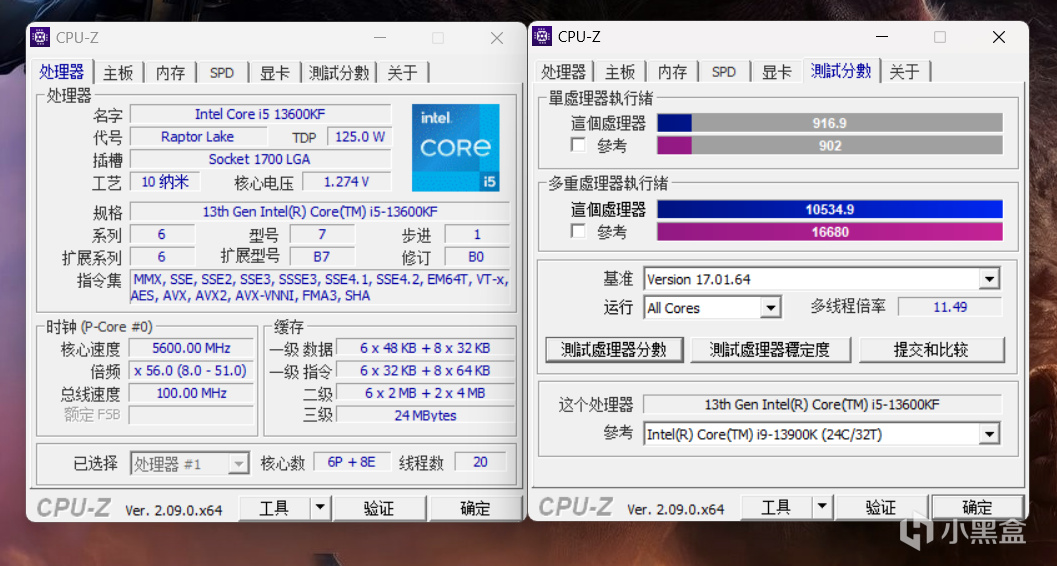Screen dimensions: 1057x566
Task: Open SPD tab in left window
Action: click(222, 73)
